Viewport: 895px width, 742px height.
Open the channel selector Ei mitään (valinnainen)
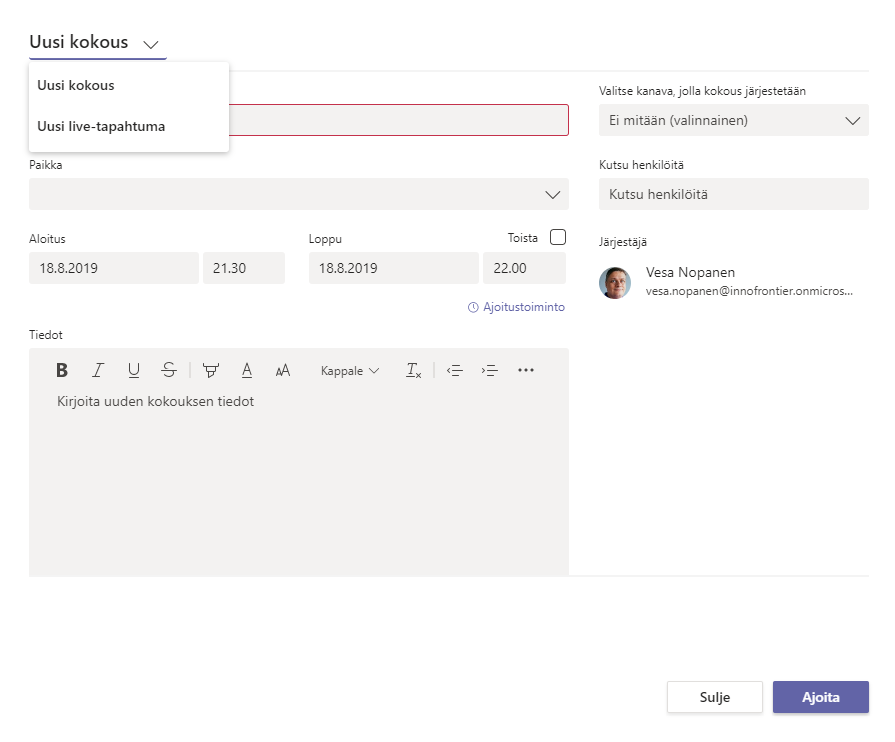(733, 121)
